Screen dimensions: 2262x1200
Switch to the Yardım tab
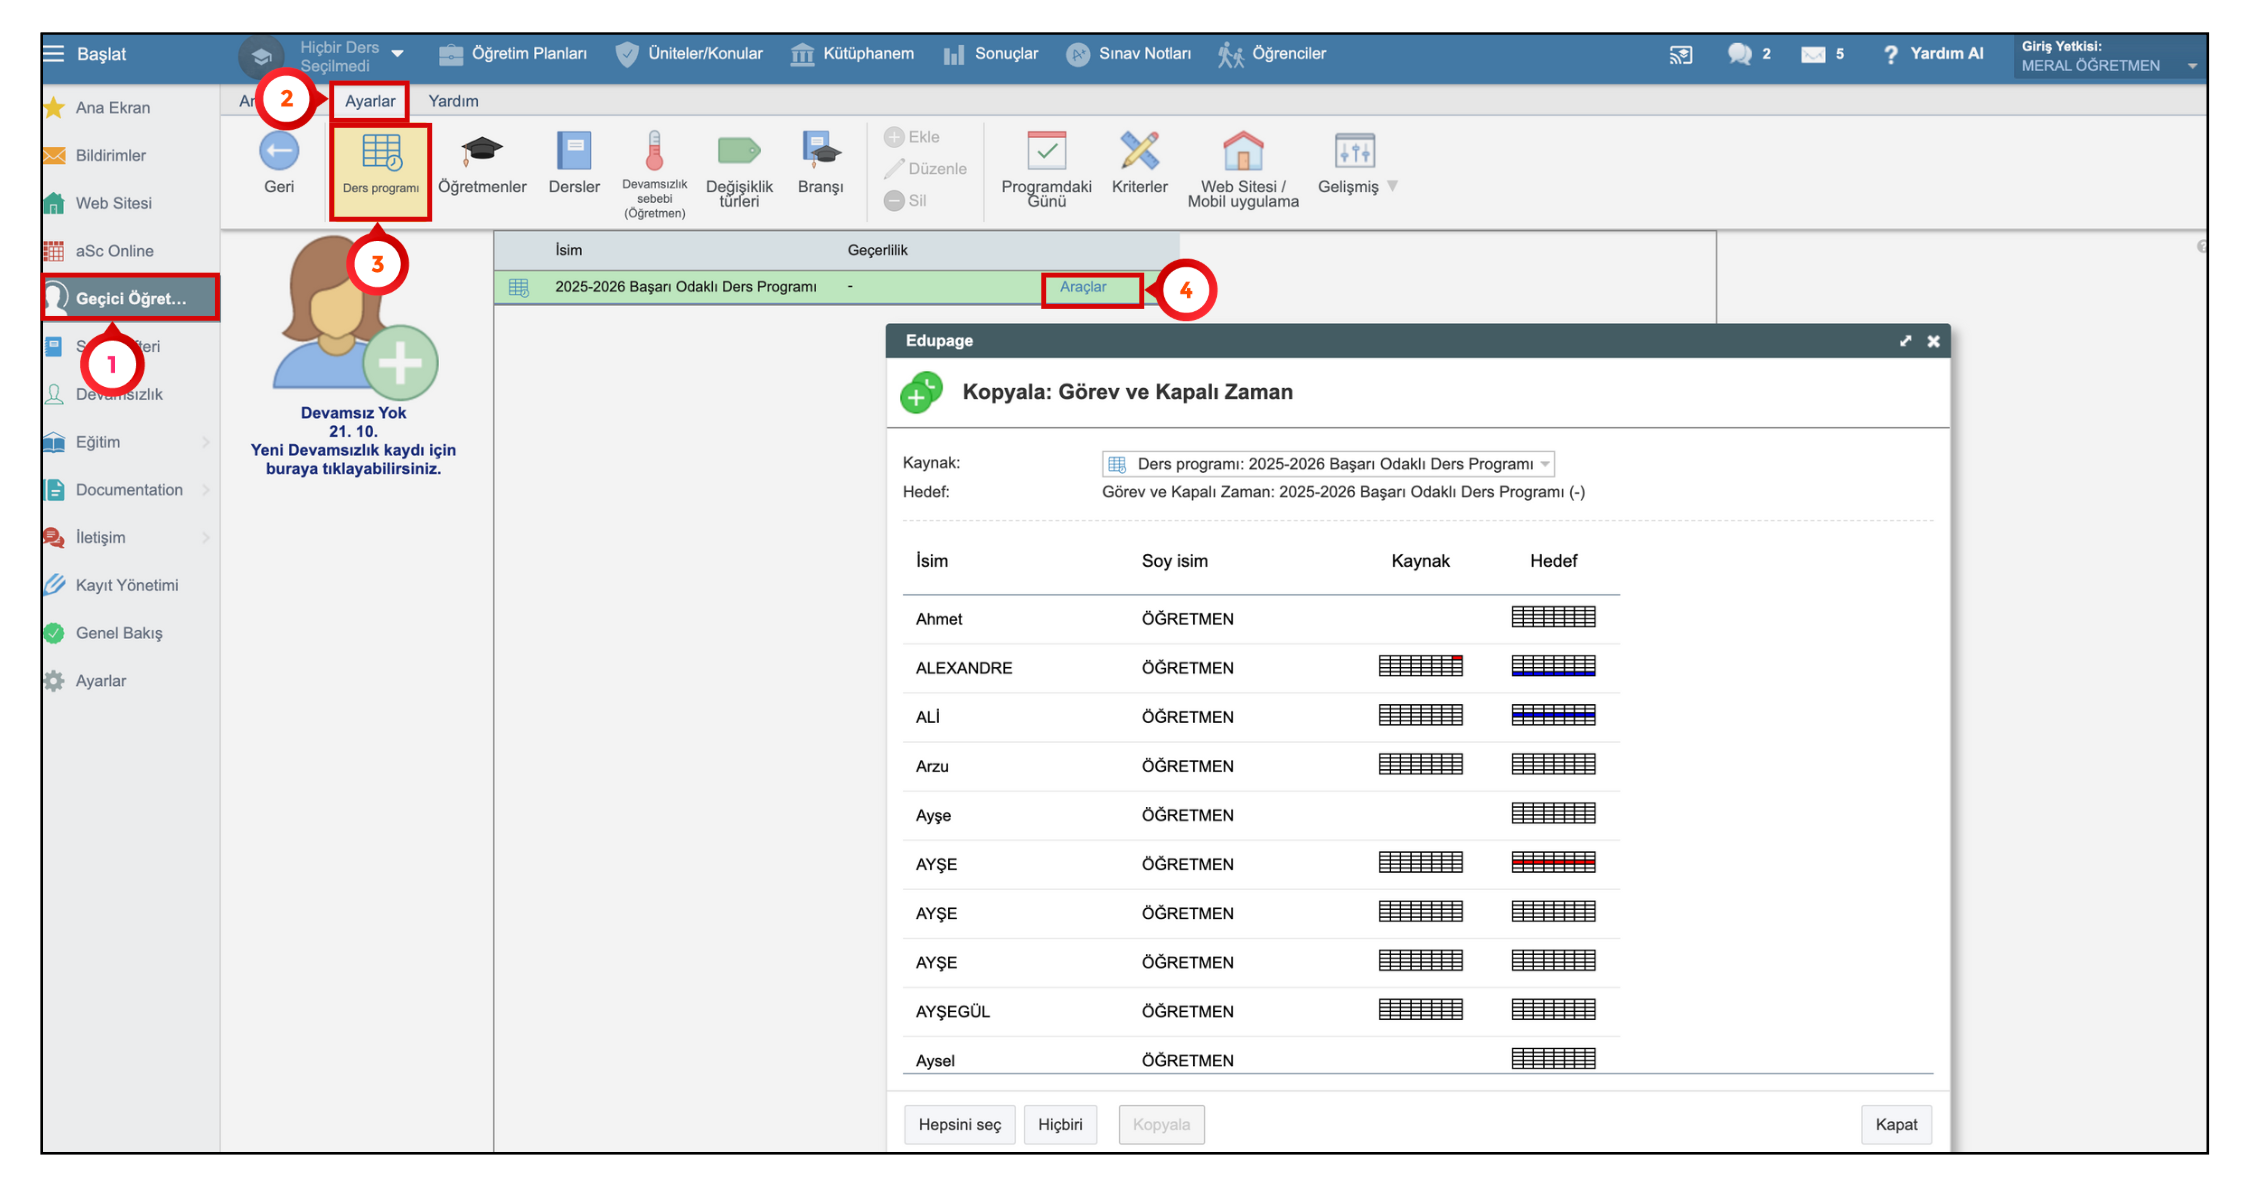pyautogui.click(x=453, y=101)
